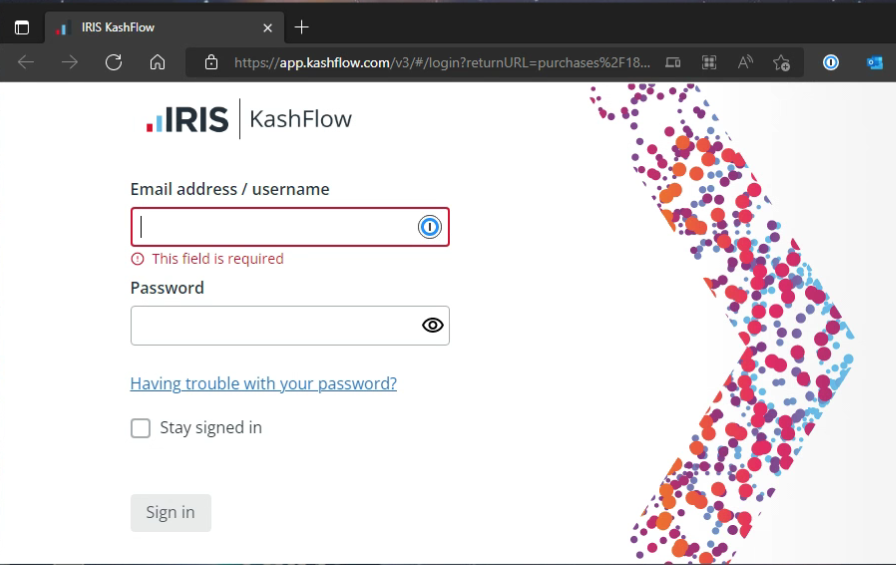Go to the browser home page icon

tap(157, 62)
